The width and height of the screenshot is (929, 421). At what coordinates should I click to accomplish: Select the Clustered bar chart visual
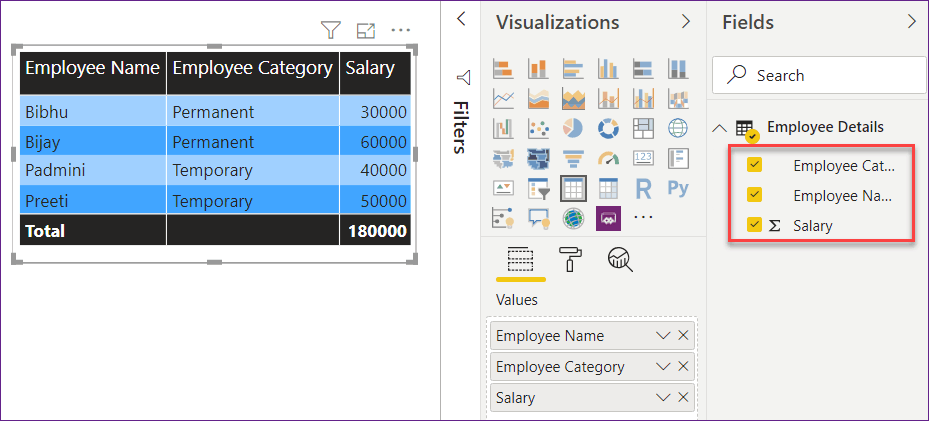coord(573,69)
